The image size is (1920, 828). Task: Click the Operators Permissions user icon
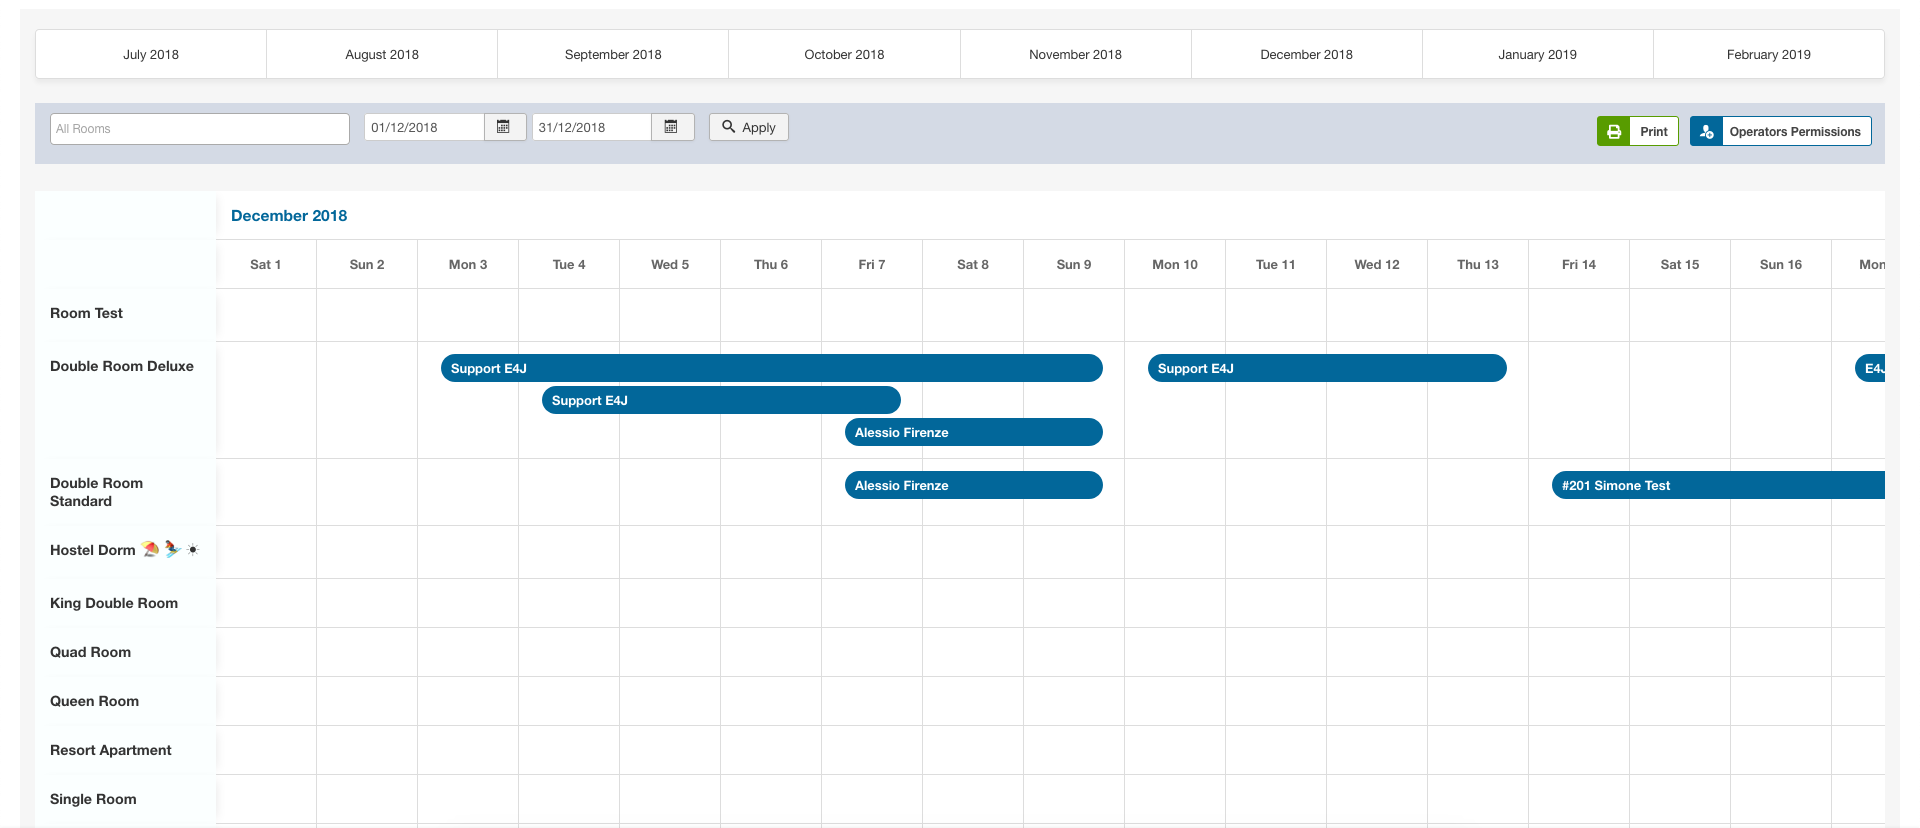click(1706, 131)
